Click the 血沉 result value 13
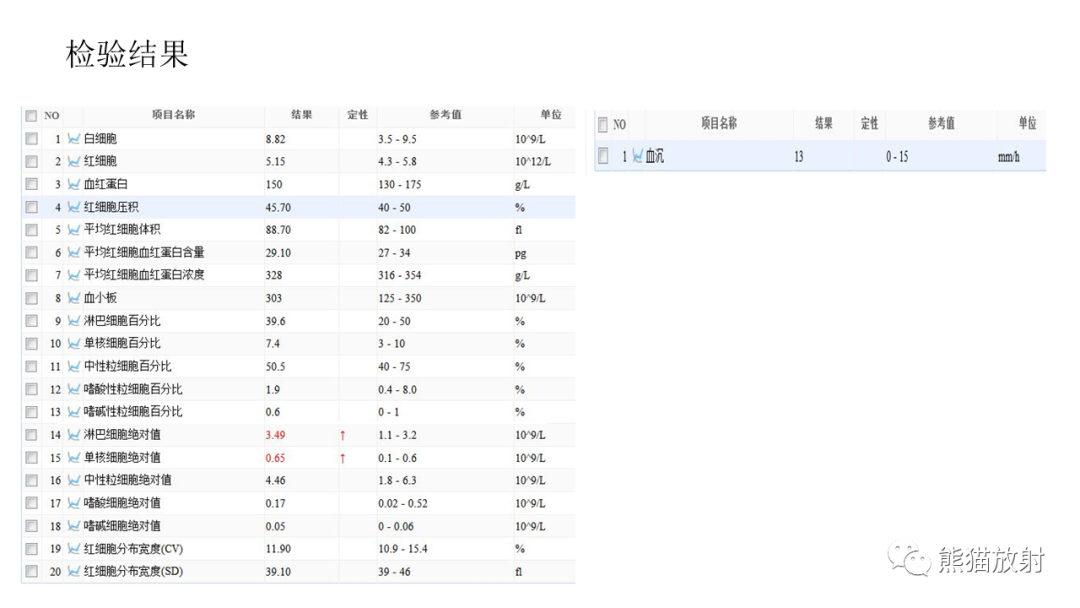The width and height of the screenshot is (1080, 608). point(798,157)
